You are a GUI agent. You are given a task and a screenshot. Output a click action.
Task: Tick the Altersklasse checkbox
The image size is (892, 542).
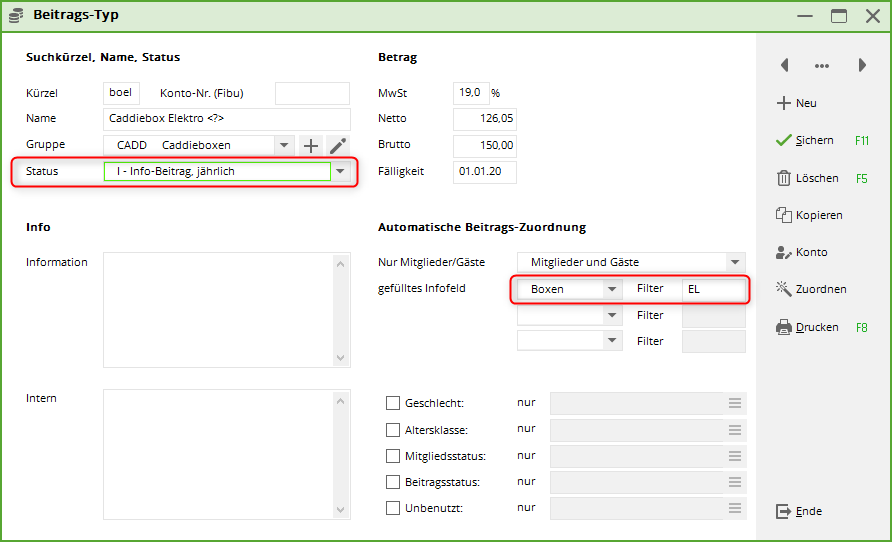(x=393, y=430)
